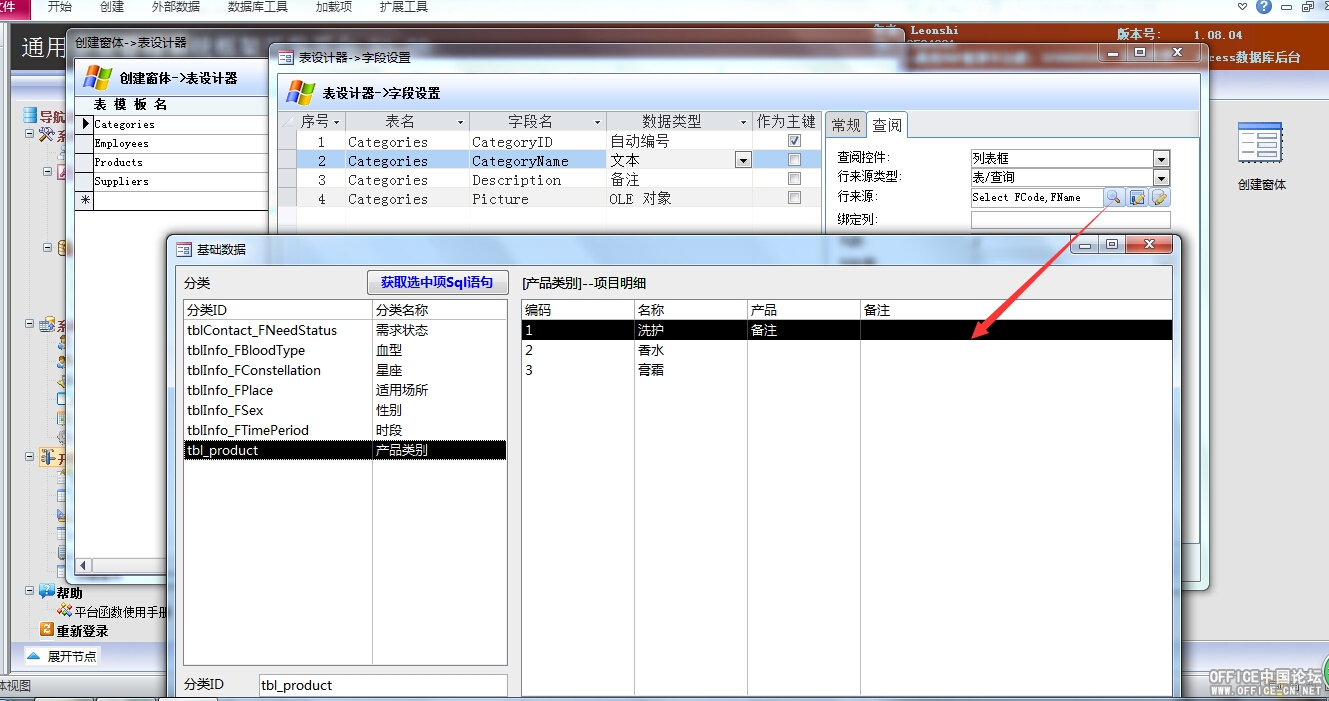The height and width of the screenshot is (701, 1329).
Task: Click the magnifier icon beside 行来源
Action: pyautogui.click(x=1113, y=197)
